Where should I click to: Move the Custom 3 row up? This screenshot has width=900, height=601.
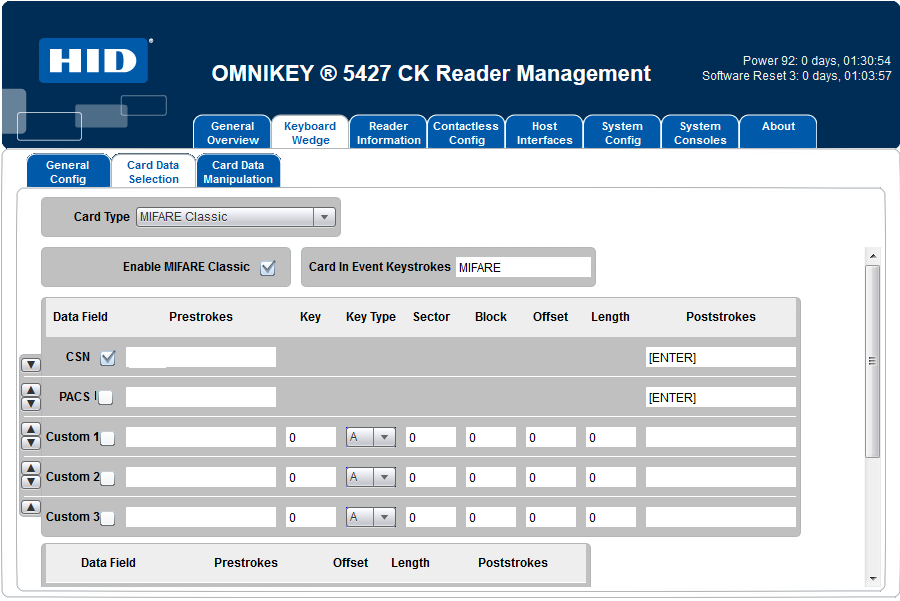pyautogui.click(x=31, y=507)
